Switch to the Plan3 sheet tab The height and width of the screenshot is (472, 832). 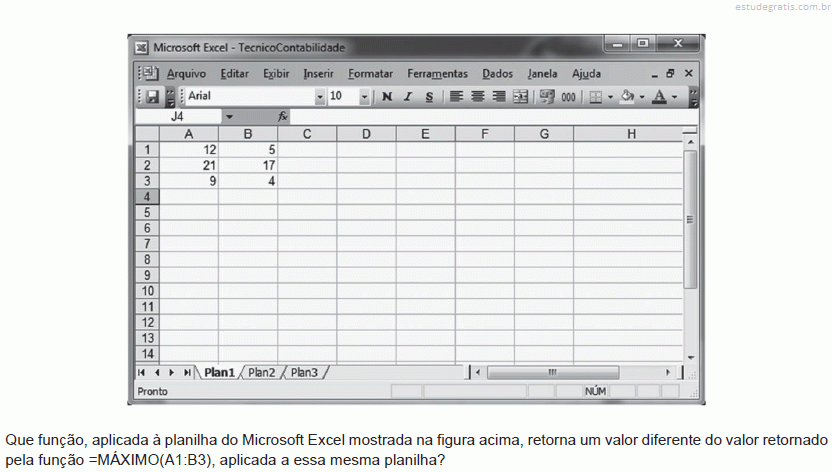click(304, 372)
